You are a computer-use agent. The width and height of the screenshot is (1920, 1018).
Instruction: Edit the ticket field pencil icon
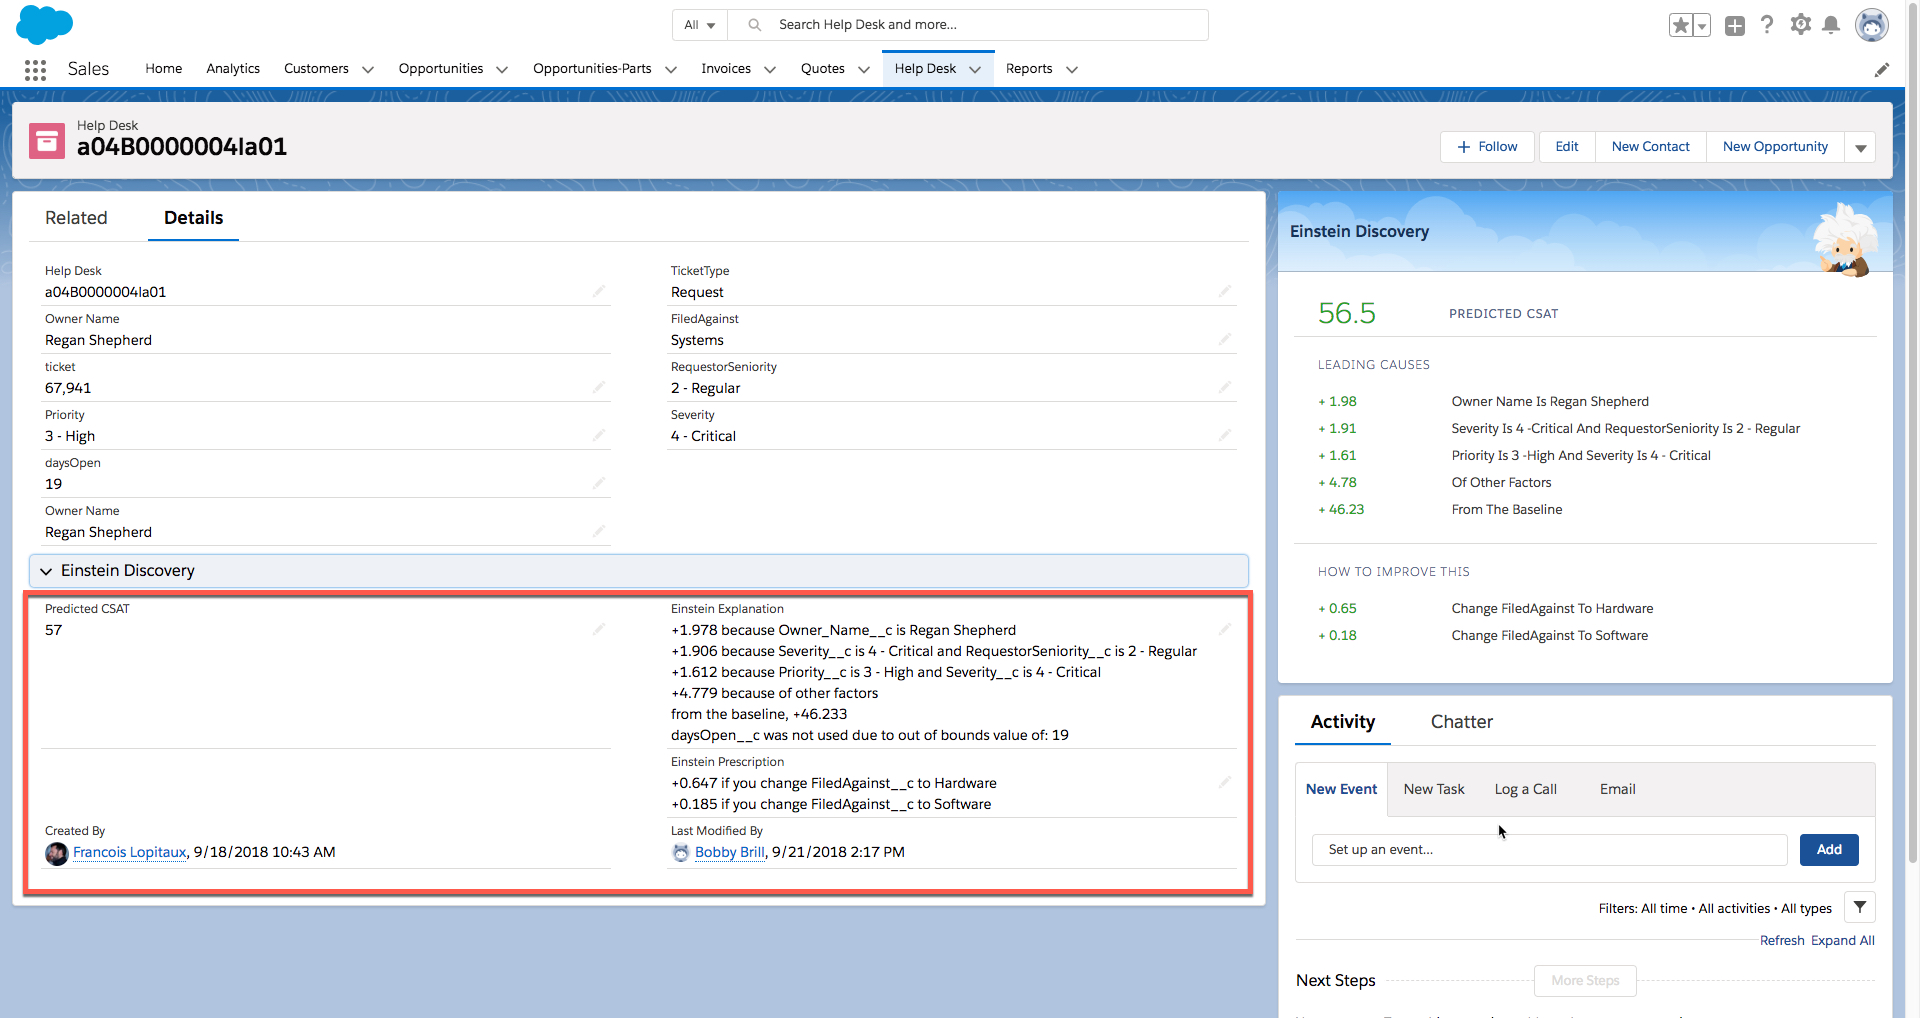pyautogui.click(x=599, y=387)
